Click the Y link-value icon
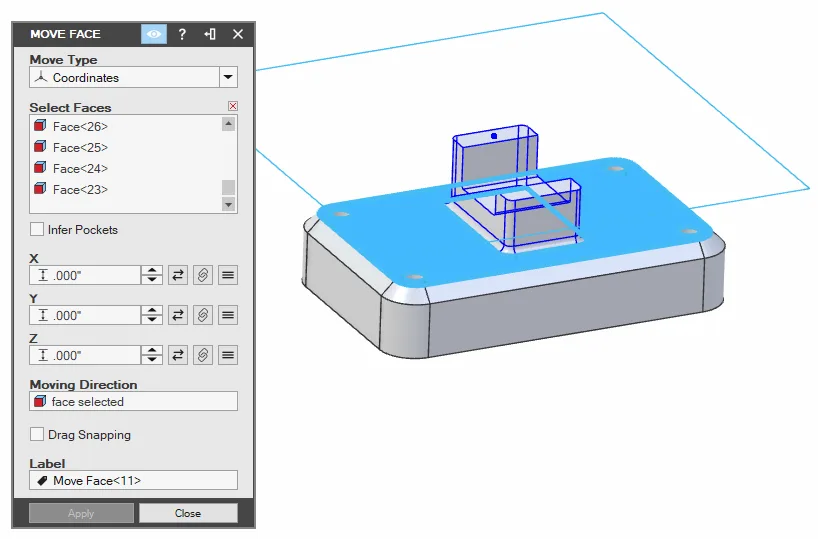 203,315
